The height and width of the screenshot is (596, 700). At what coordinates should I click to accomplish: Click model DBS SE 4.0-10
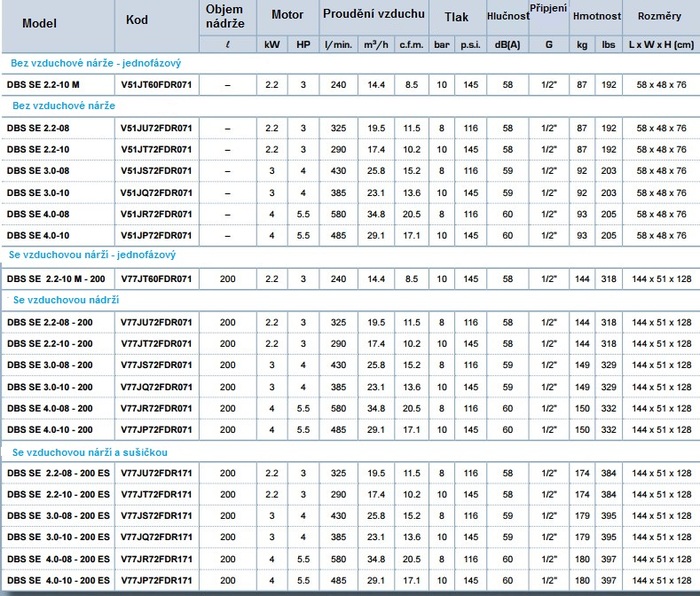[38, 236]
